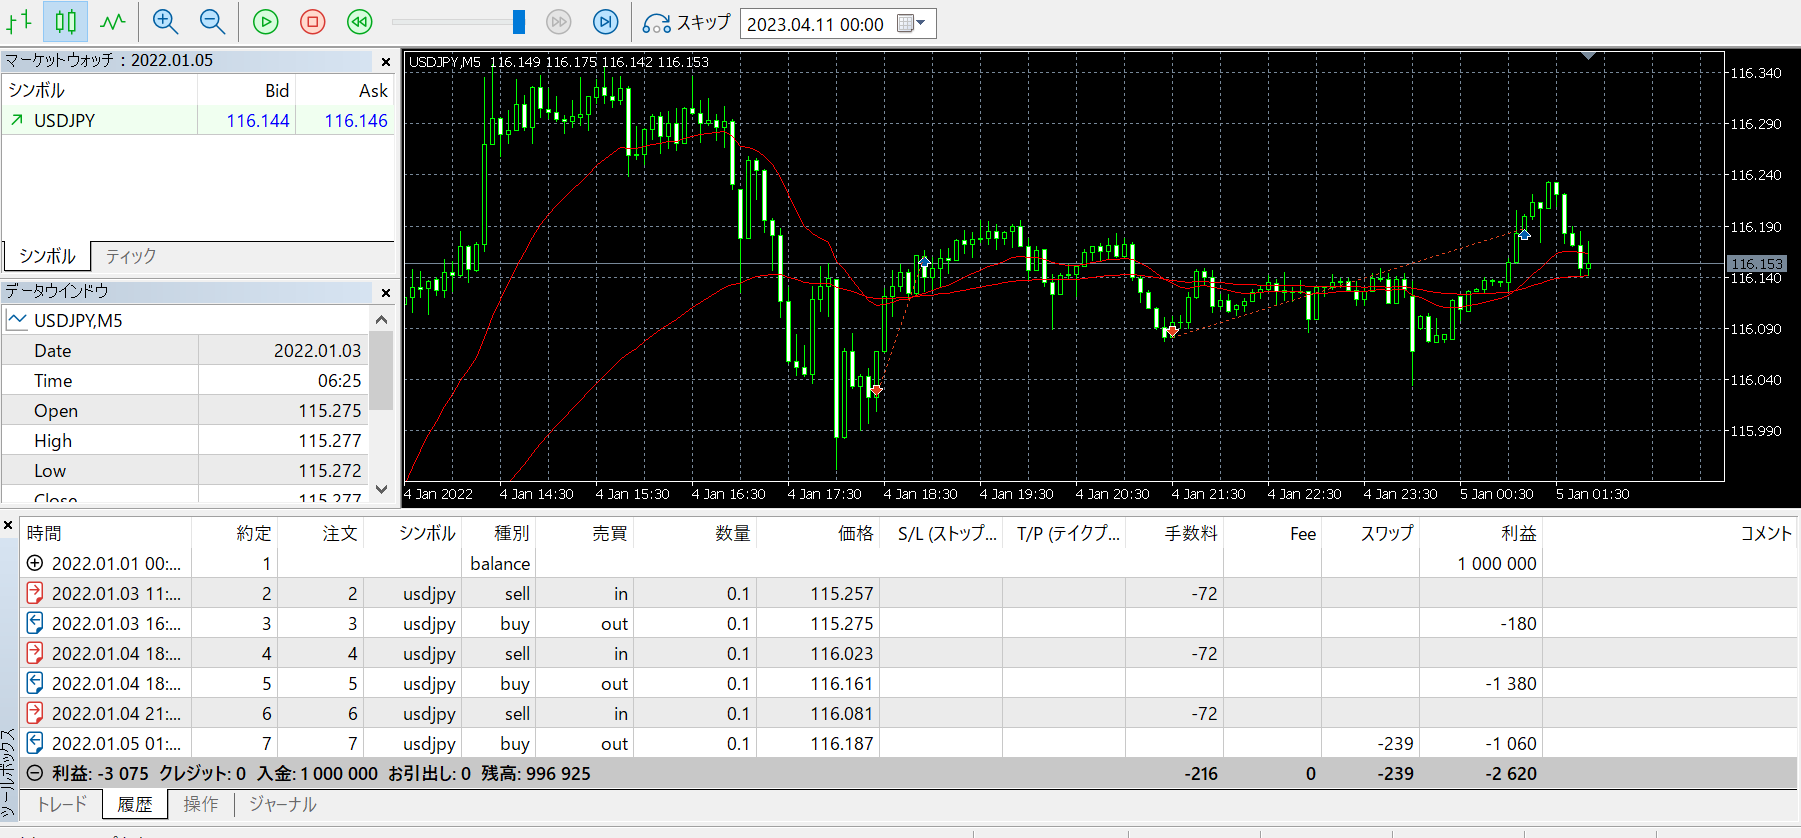Step forward one bar with blue button
This screenshot has width=1801, height=838.
pyautogui.click(x=606, y=21)
